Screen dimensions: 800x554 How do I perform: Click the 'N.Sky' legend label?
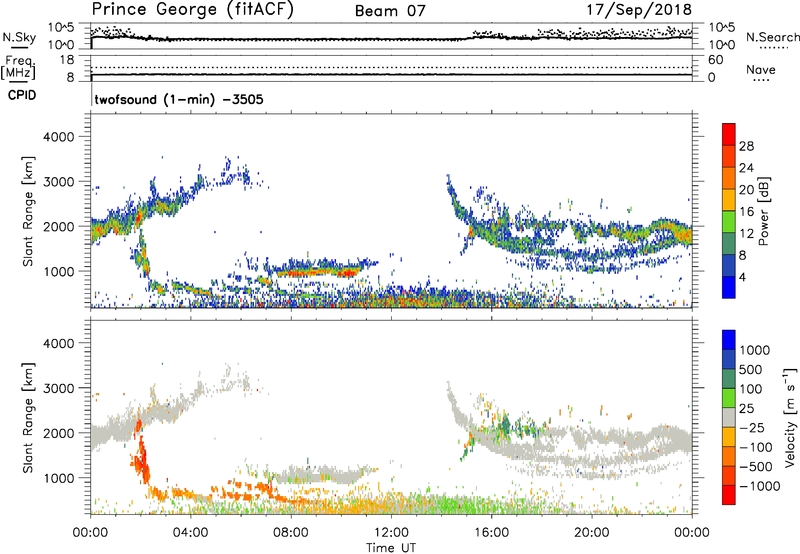(x=19, y=37)
